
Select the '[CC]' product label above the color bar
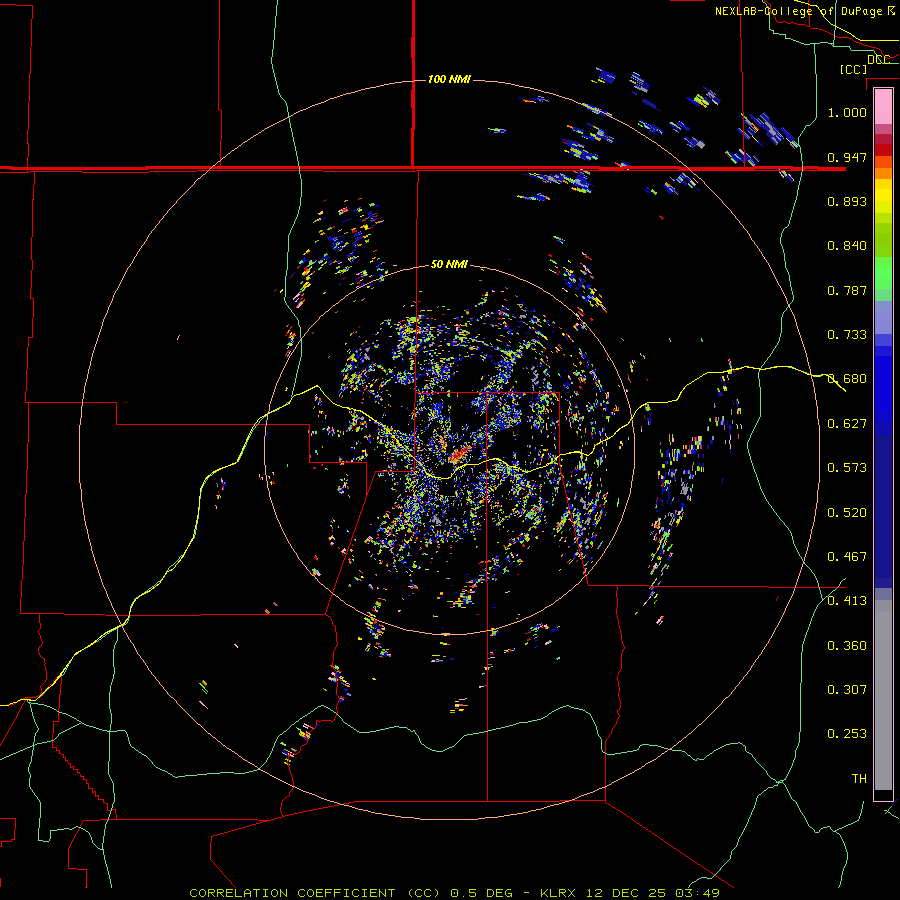854,69
